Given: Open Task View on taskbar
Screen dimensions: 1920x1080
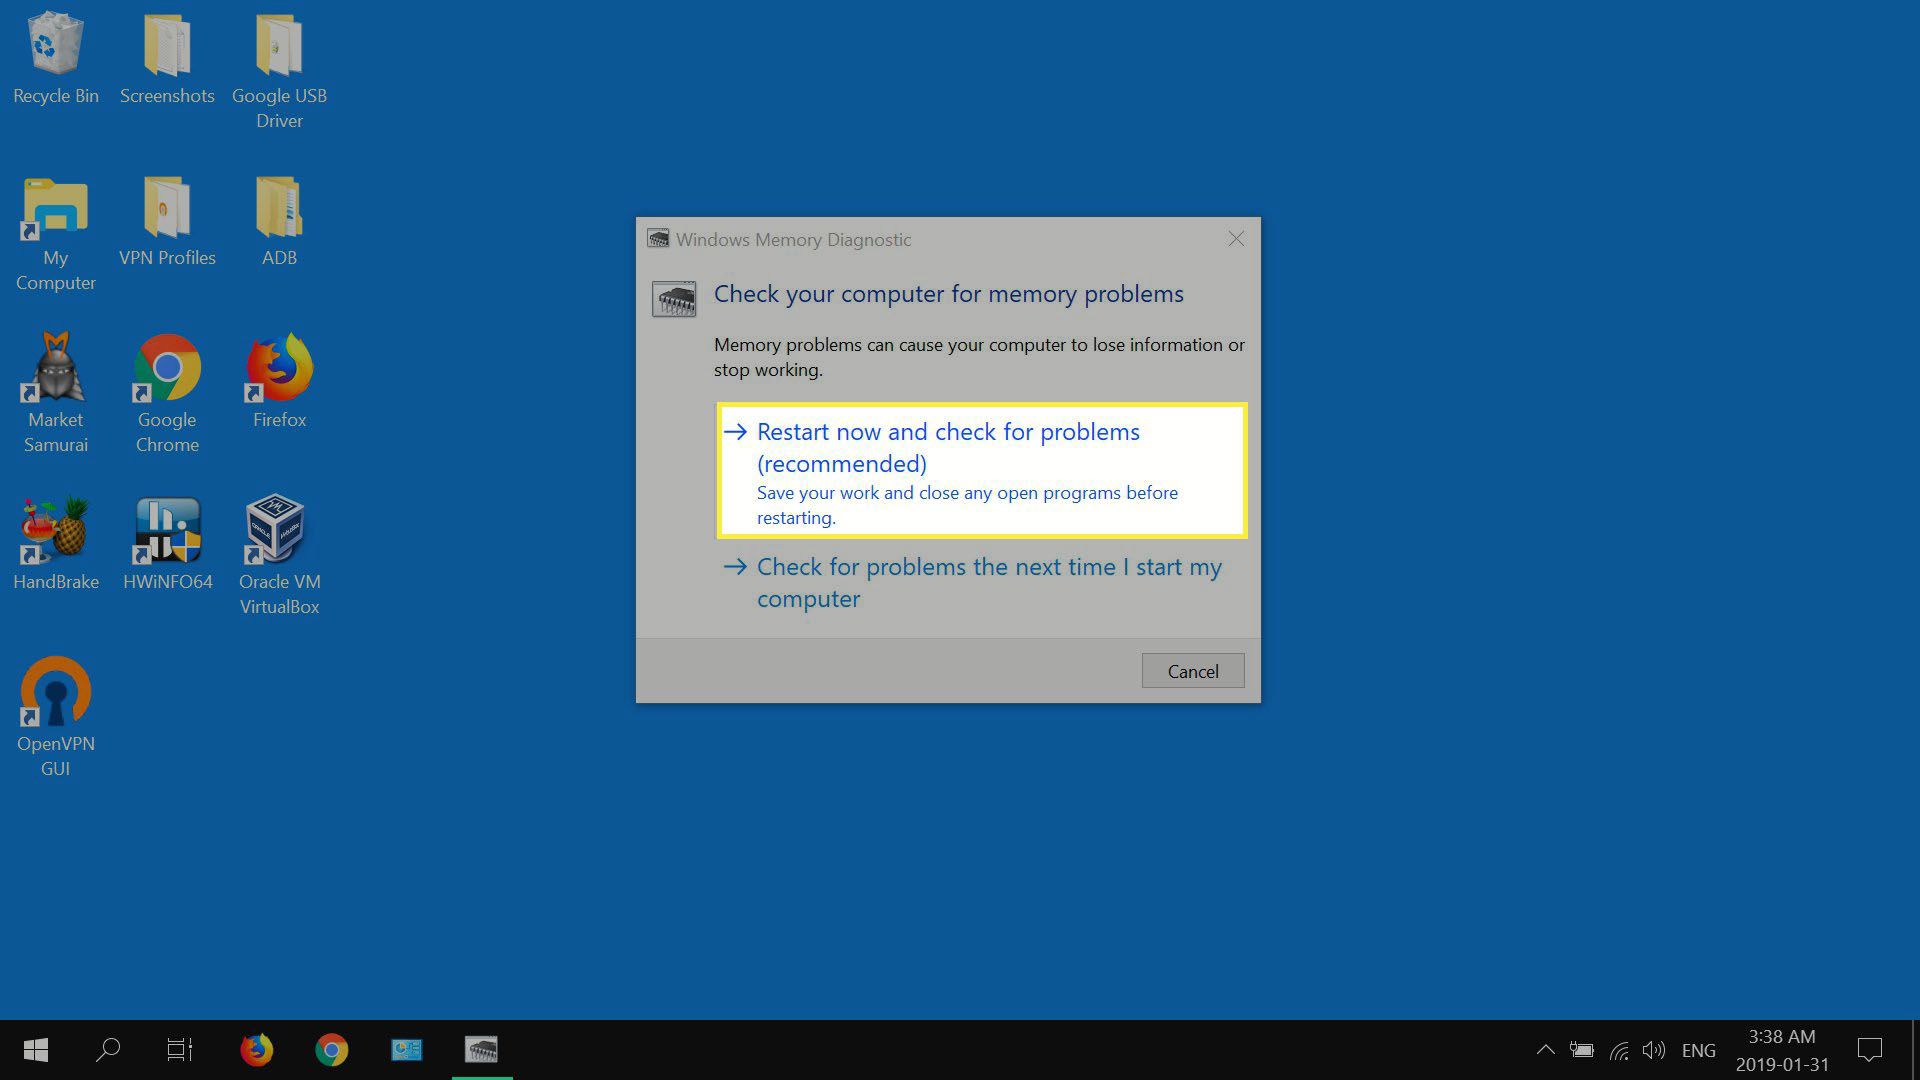Looking at the screenshot, I should tap(179, 1050).
